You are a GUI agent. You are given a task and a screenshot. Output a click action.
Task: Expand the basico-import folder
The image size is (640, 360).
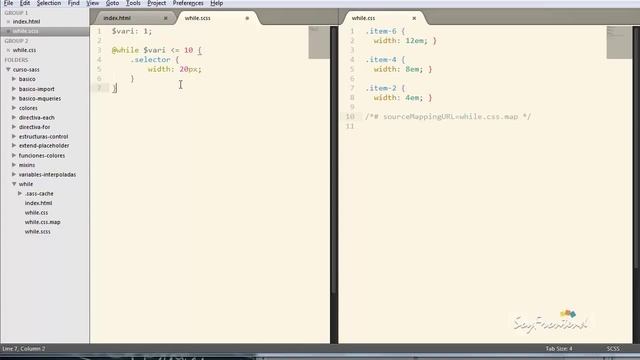(14, 89)
